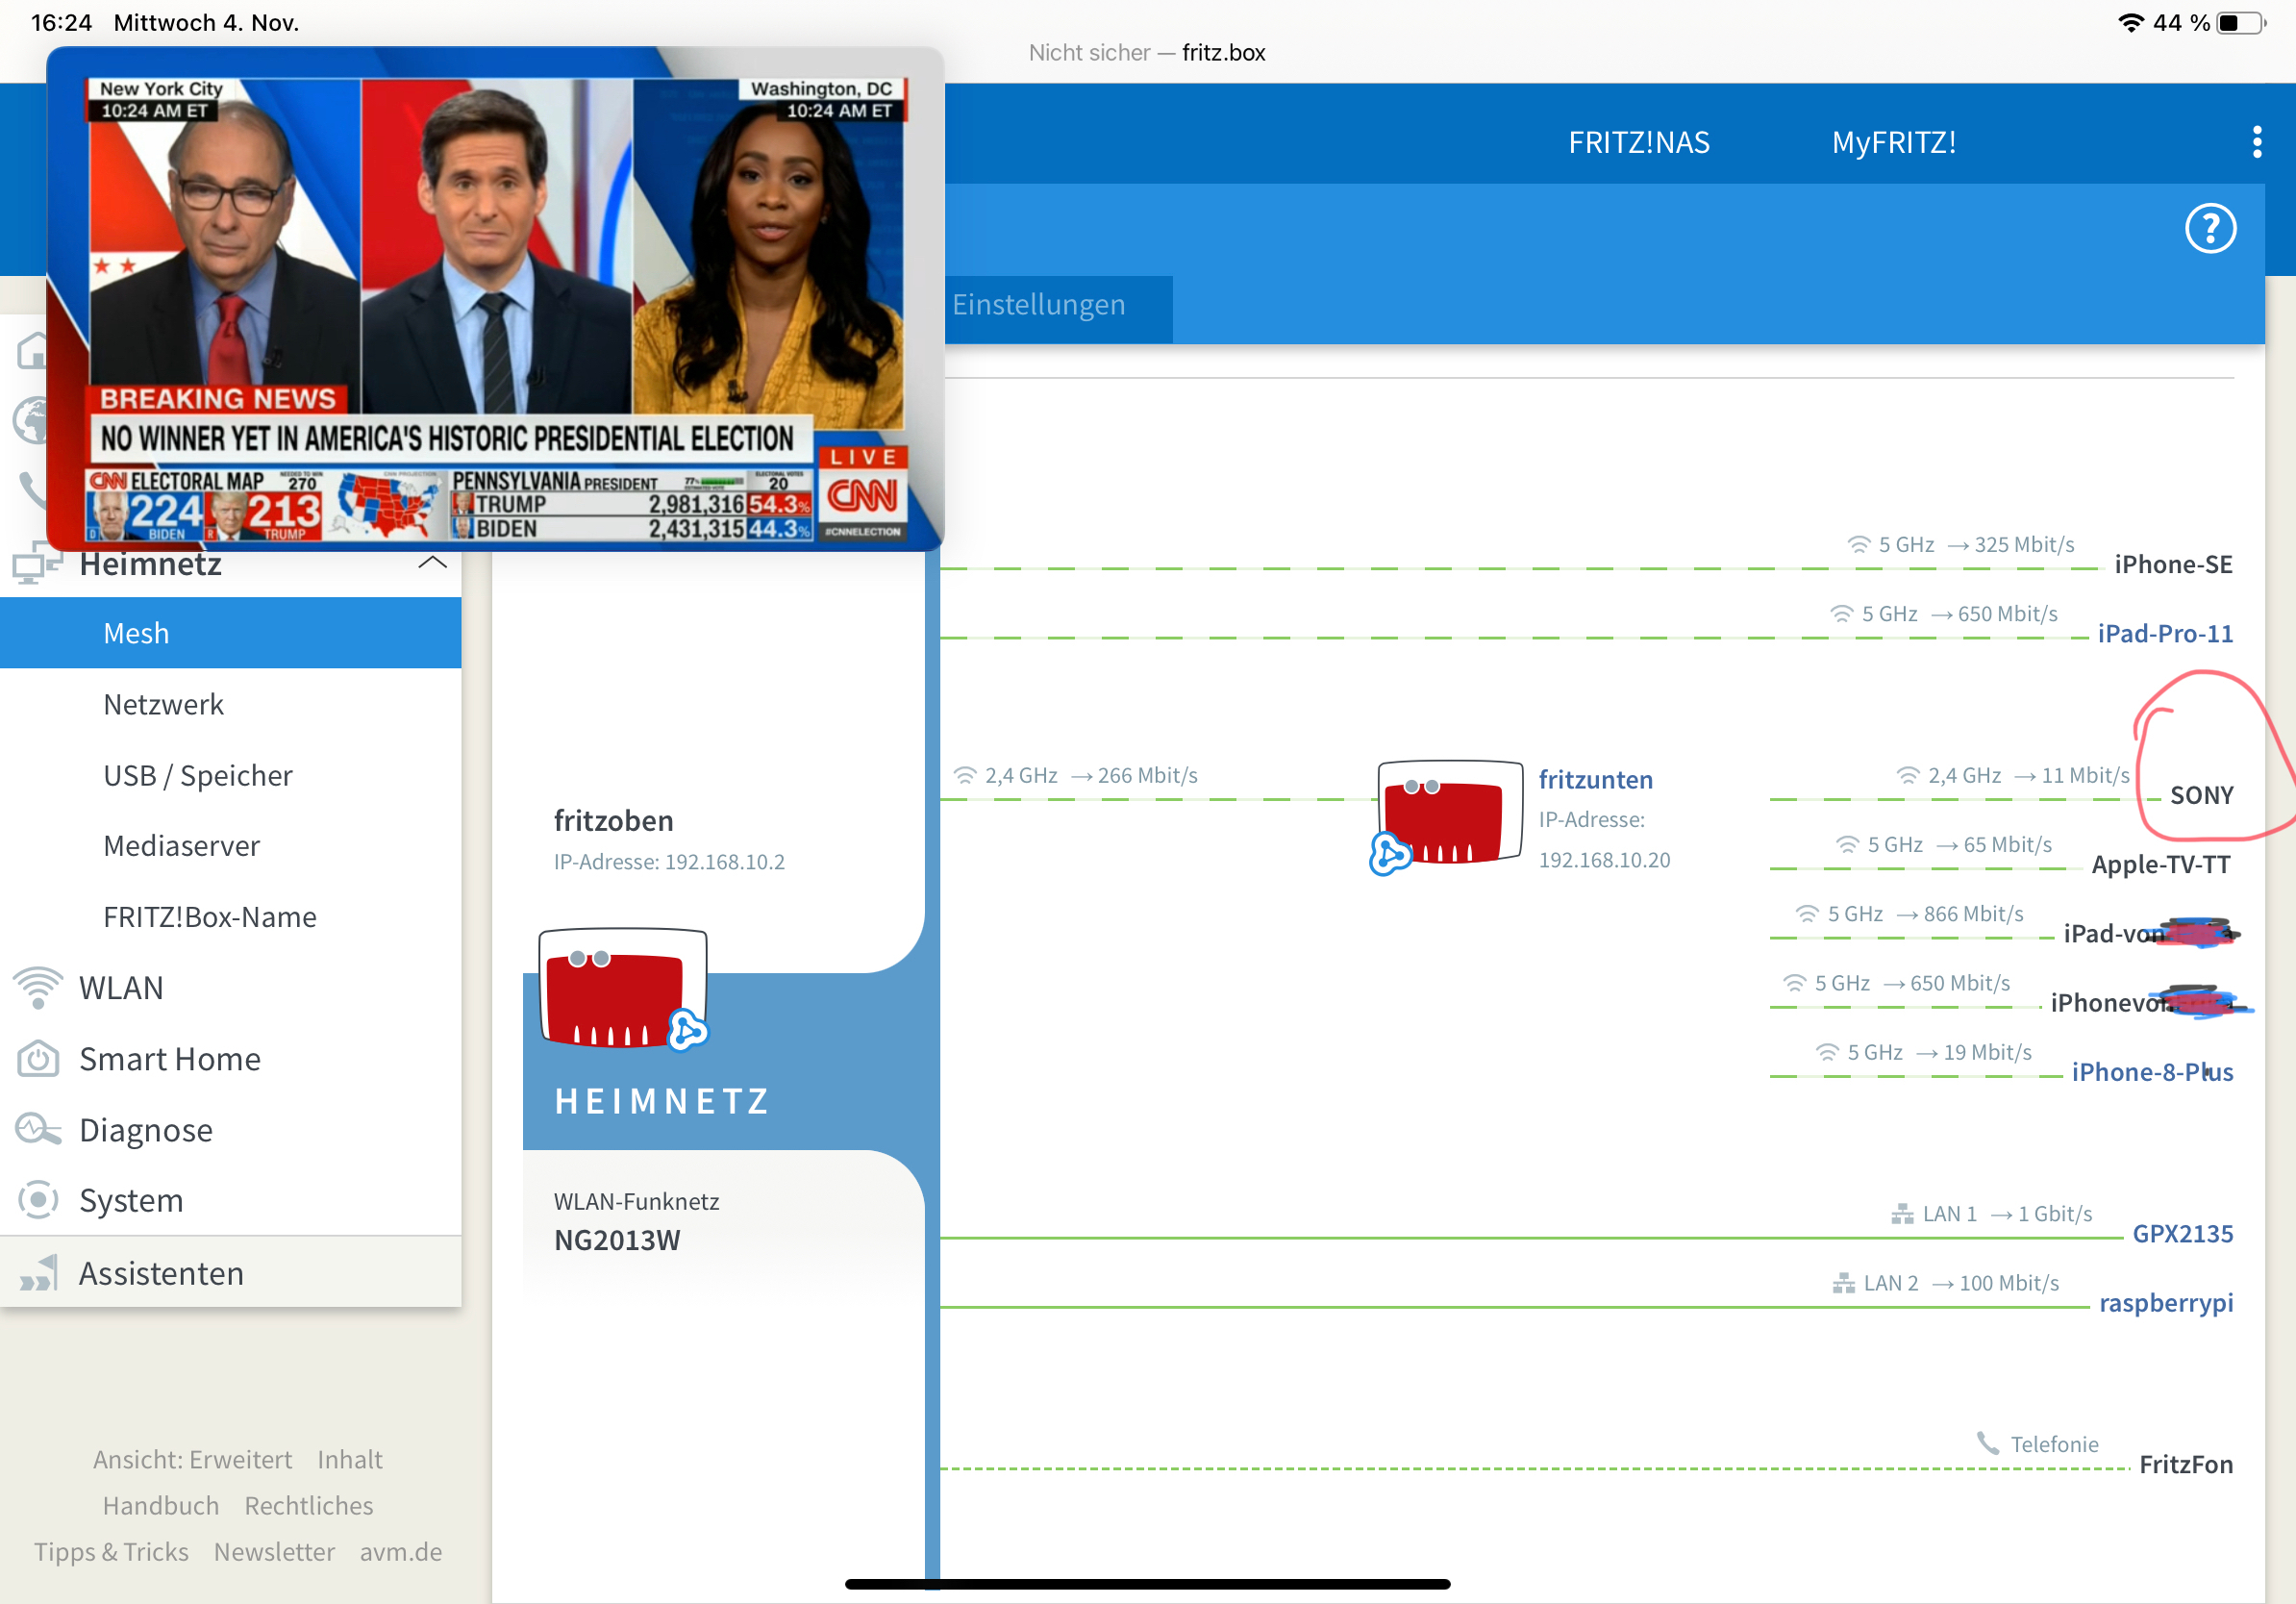The width and height of the screenshot is (2296, 1604).
Task: Click the Inhalt footer link
Action: click(350, 1459)
